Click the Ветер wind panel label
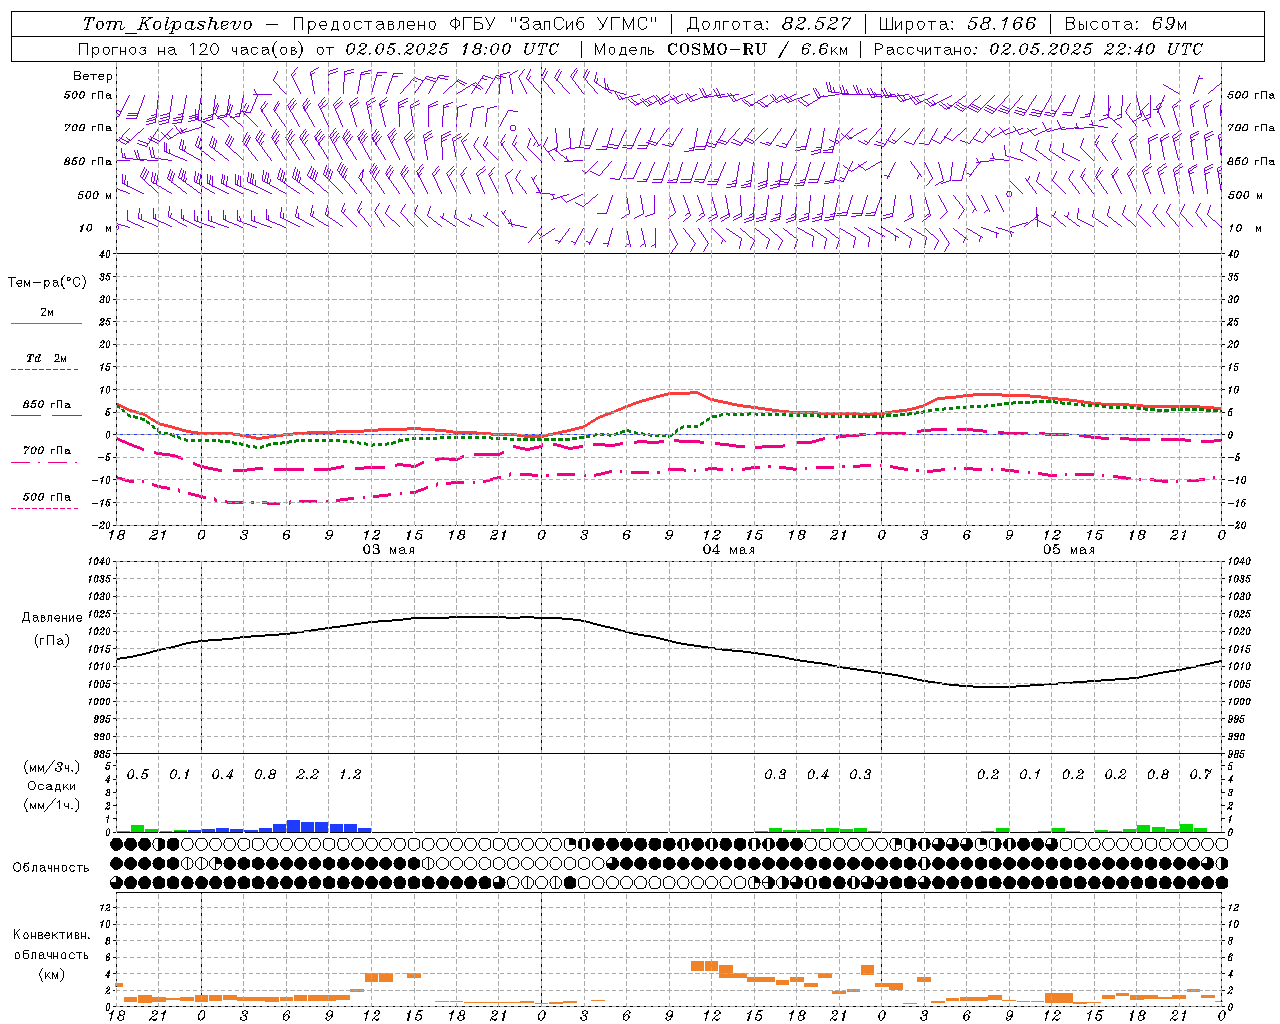The image size is (1280, 1024). [x=93, y=76]
